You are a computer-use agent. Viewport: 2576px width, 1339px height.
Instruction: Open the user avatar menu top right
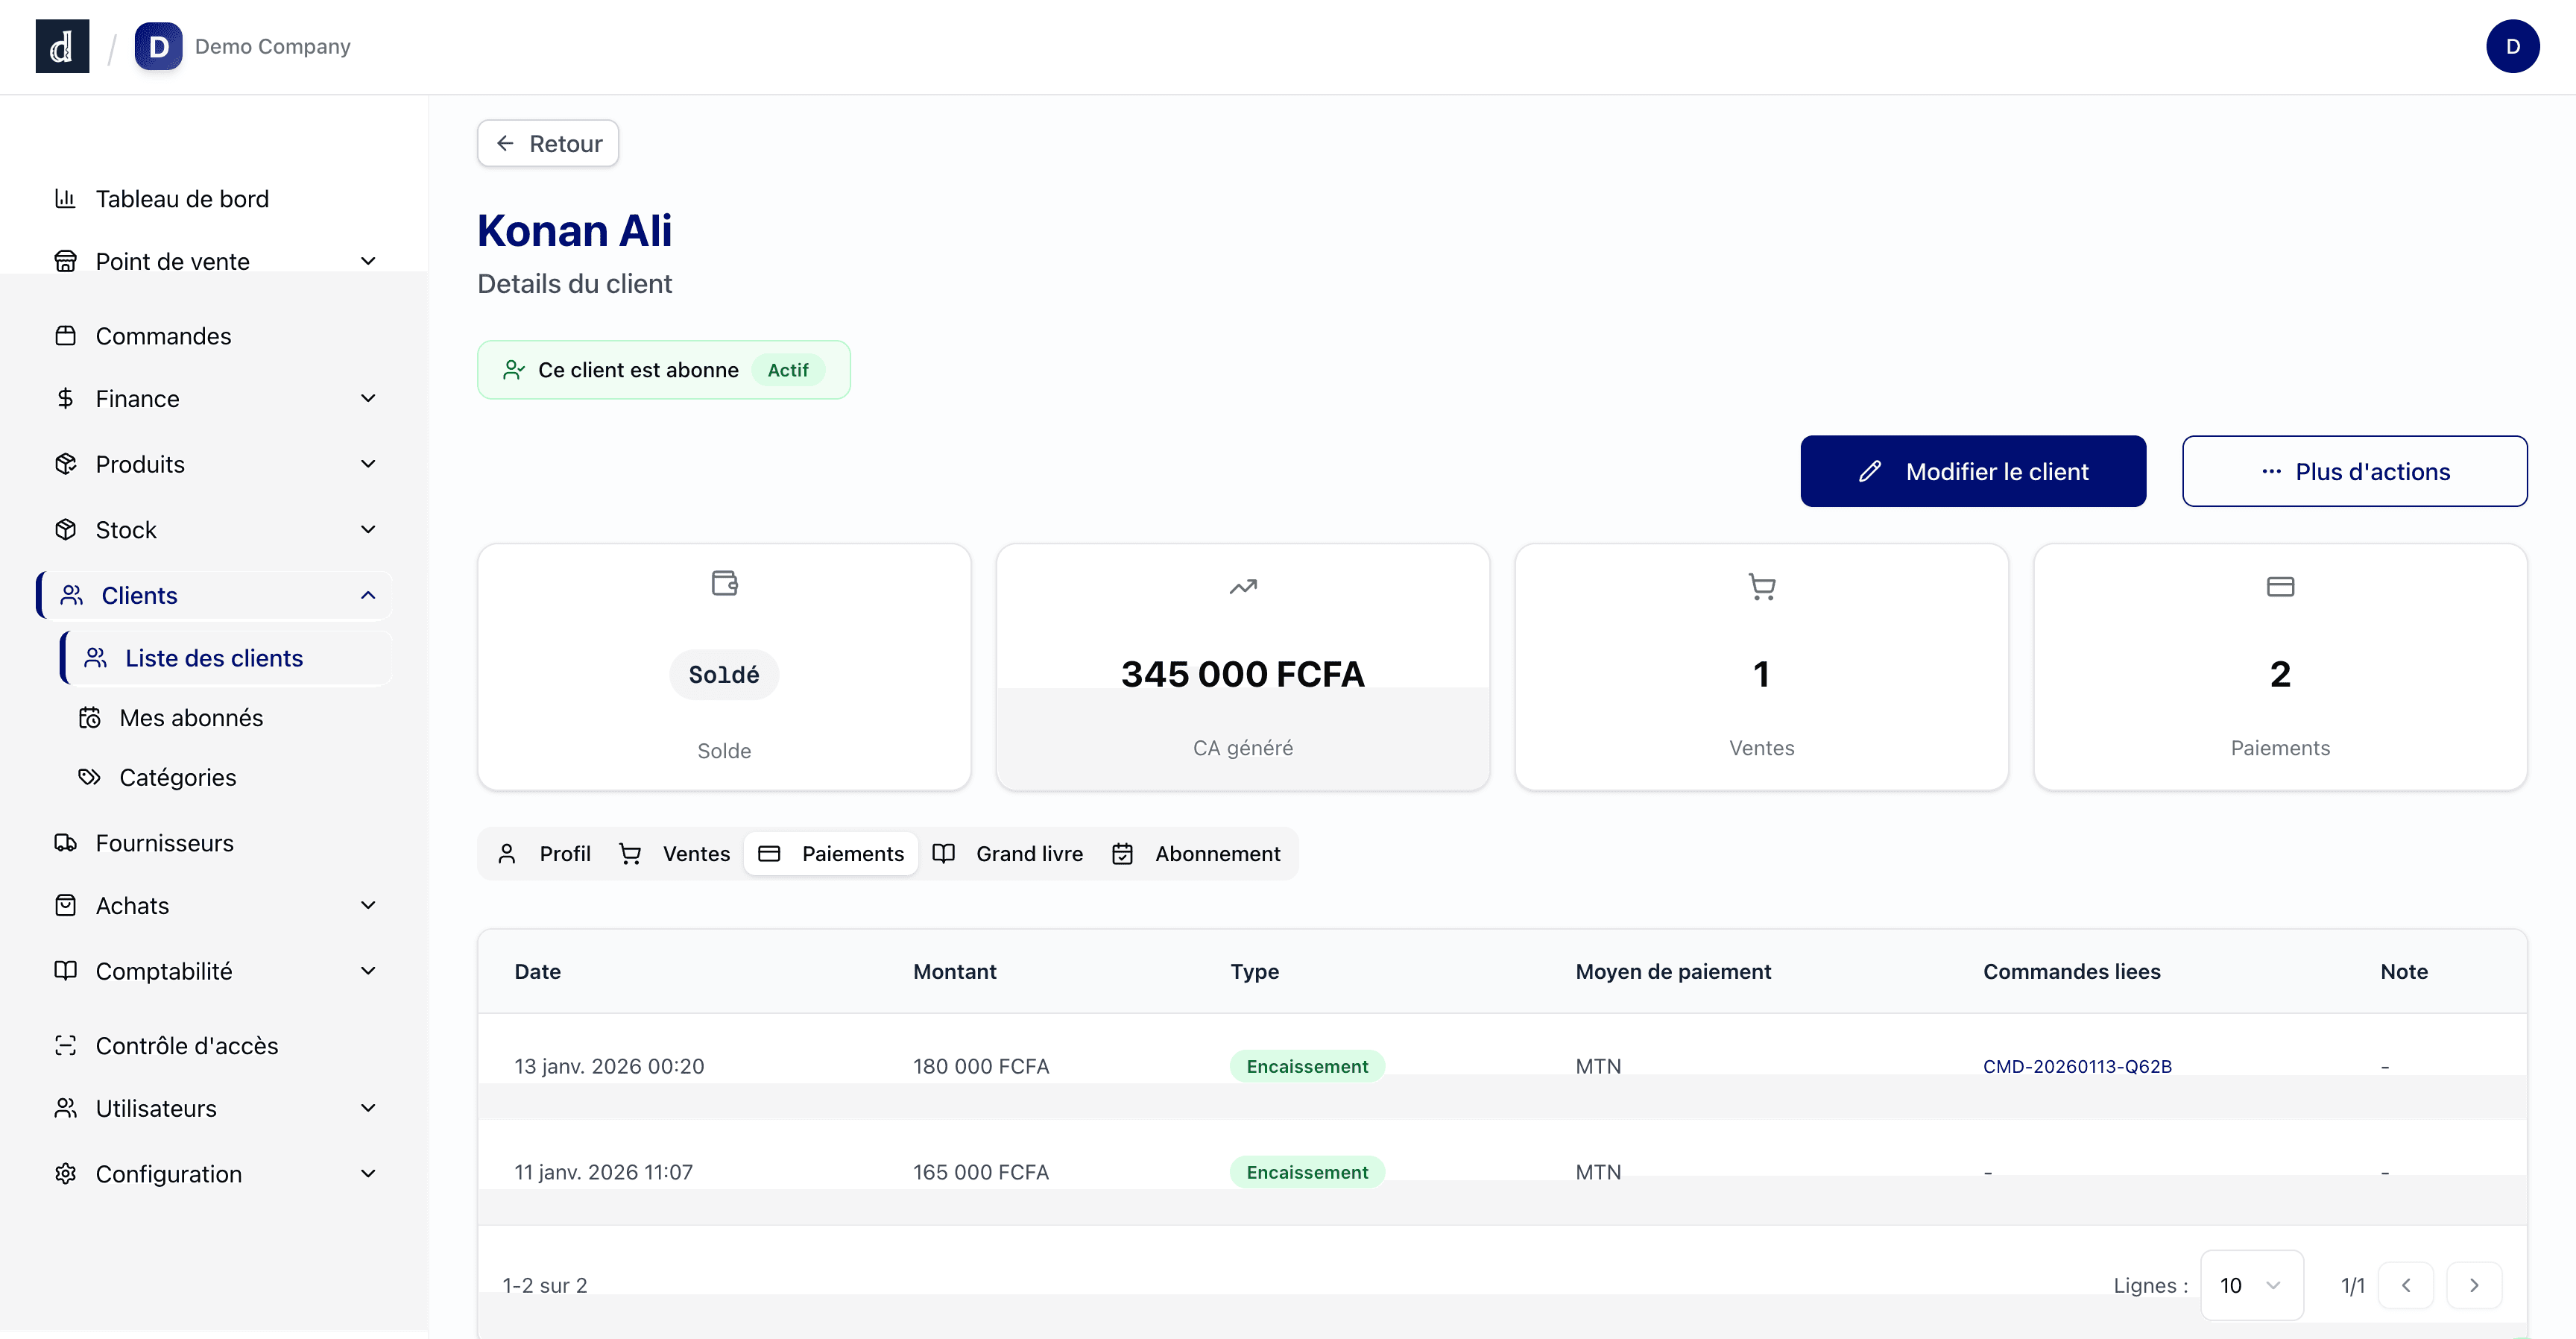tap(2513, 46)
